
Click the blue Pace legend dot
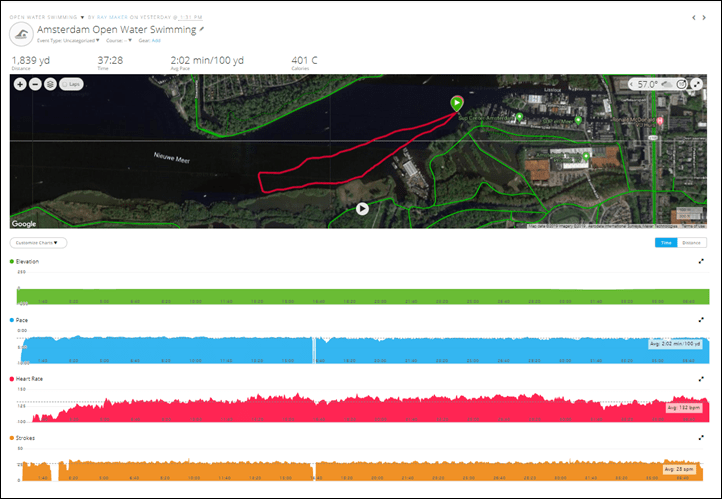point(12,320)
